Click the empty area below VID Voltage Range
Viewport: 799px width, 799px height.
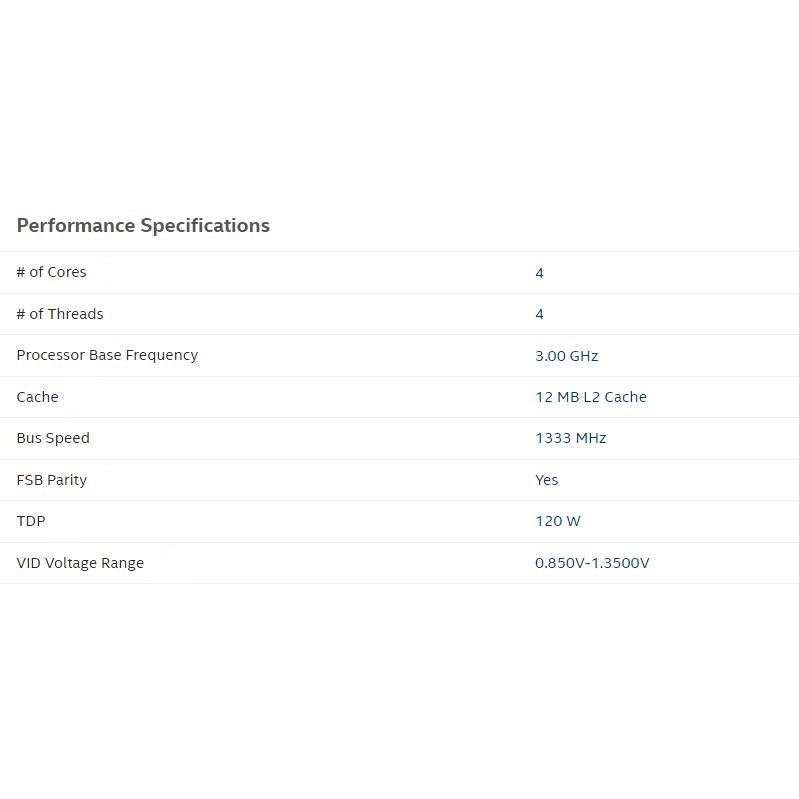coord(400,690)
